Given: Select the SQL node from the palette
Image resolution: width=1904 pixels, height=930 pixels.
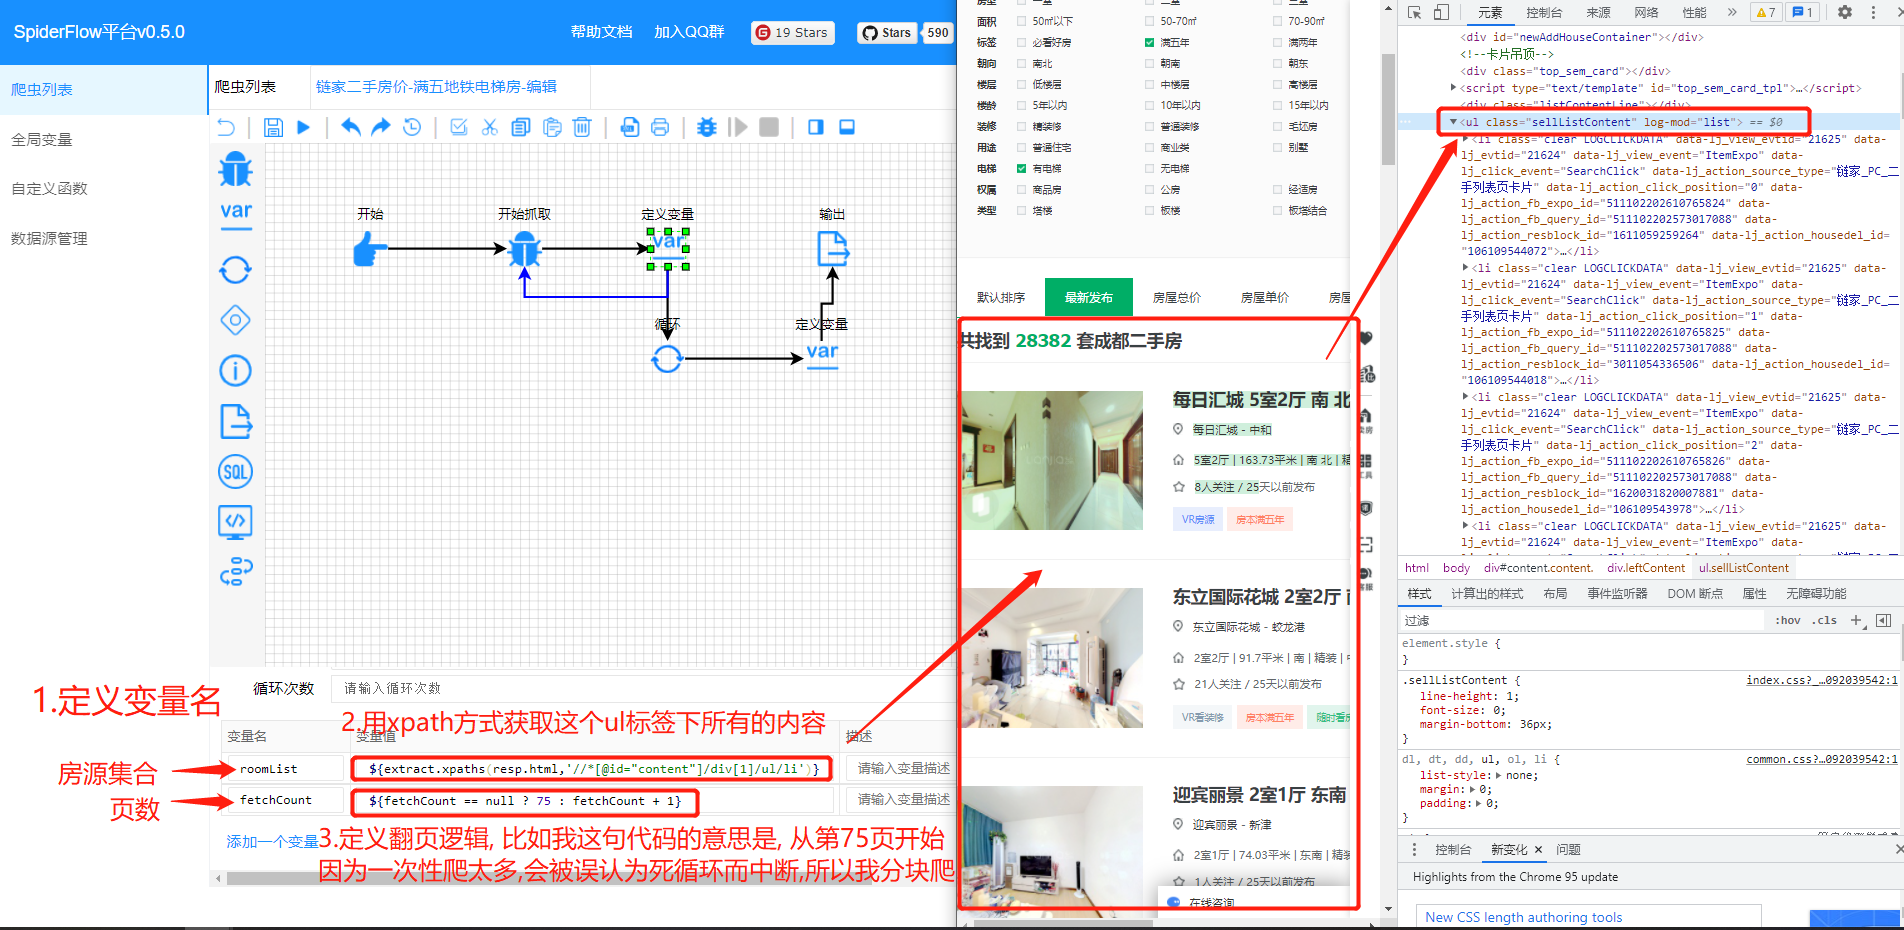Looking at the screenshot, I should point(235,471).
